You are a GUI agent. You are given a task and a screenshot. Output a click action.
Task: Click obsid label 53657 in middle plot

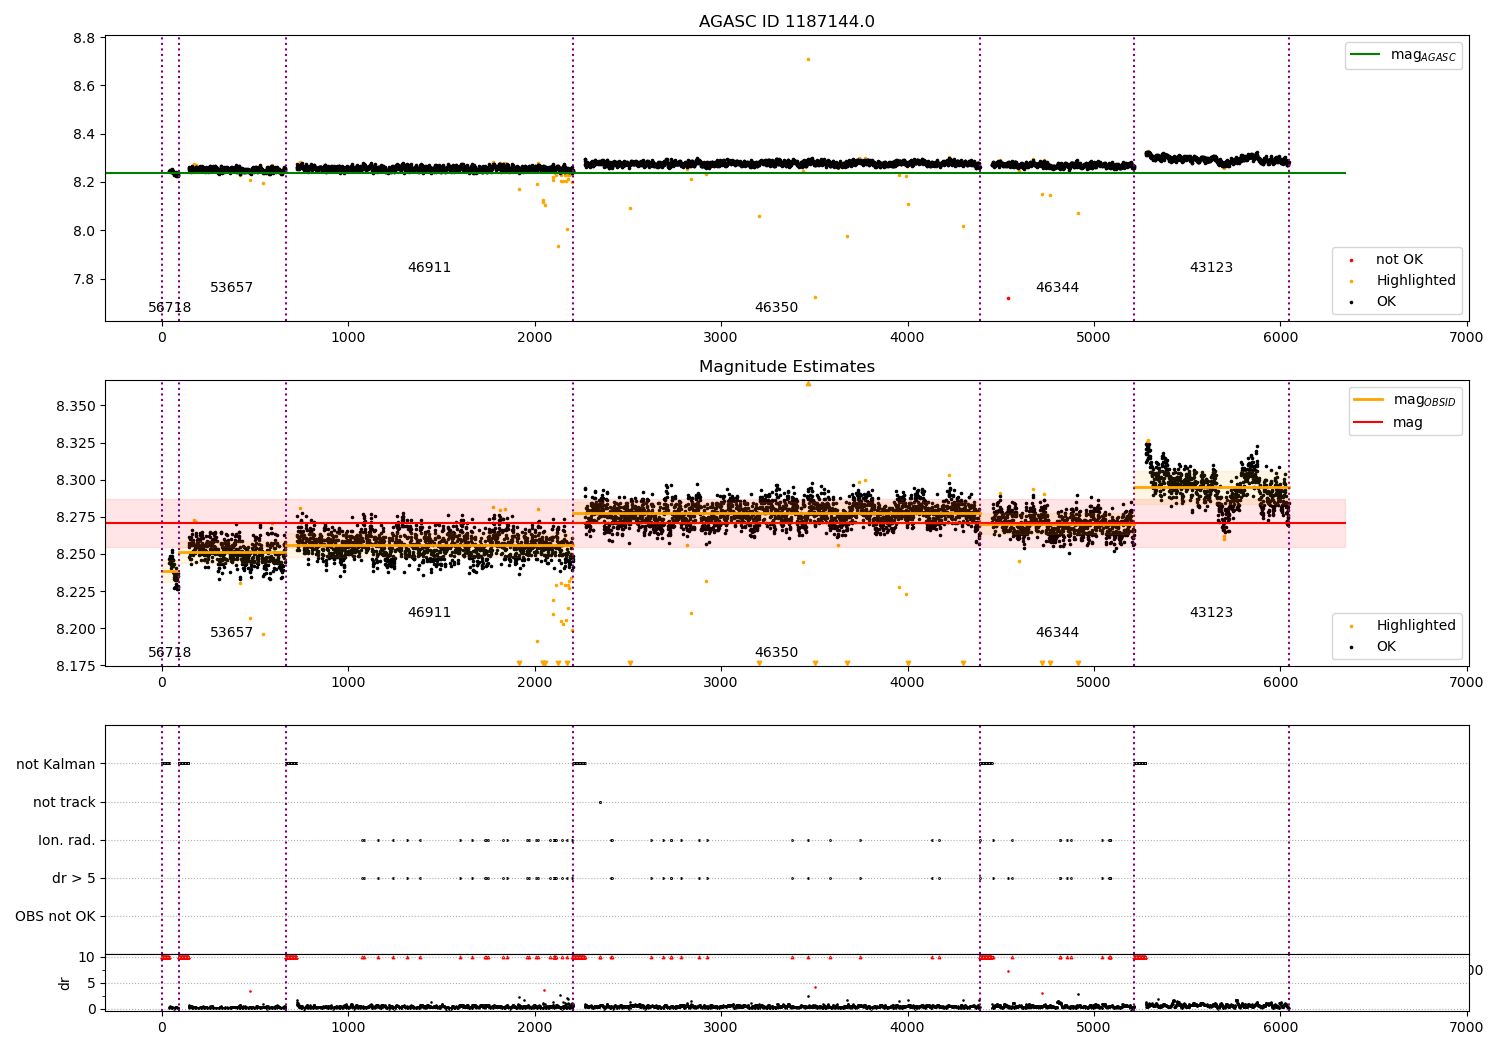pyautogui.click(x=231, y=633)
